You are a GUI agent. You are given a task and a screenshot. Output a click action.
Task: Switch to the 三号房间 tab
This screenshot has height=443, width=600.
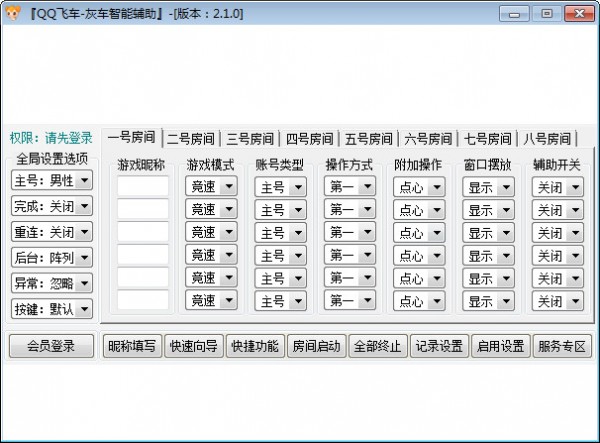coord(250,139)
